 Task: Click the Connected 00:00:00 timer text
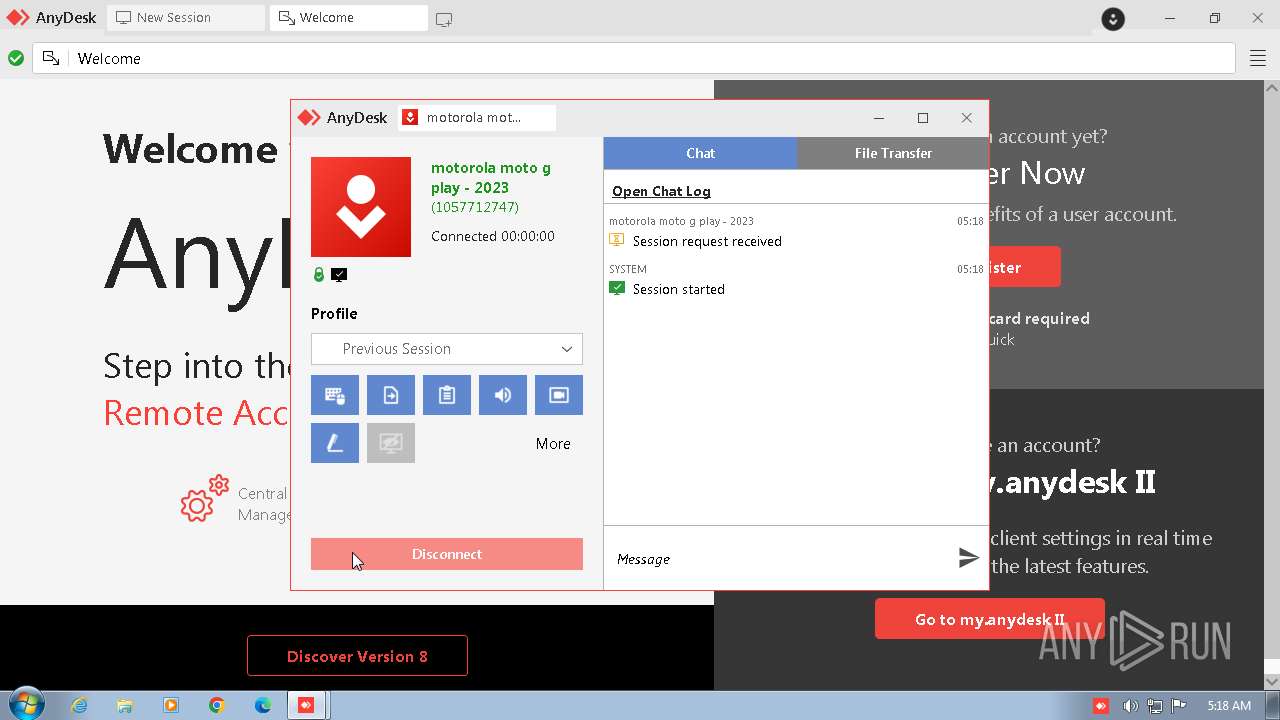click(493, 237)
